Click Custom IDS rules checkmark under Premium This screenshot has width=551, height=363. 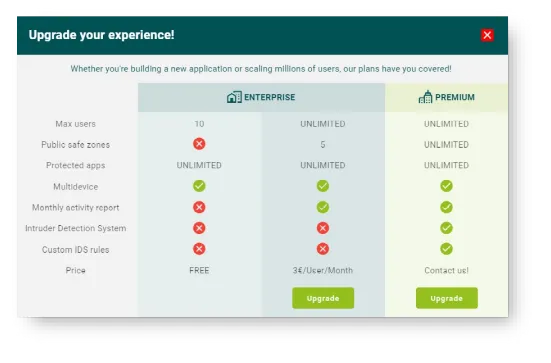point(446,249)
